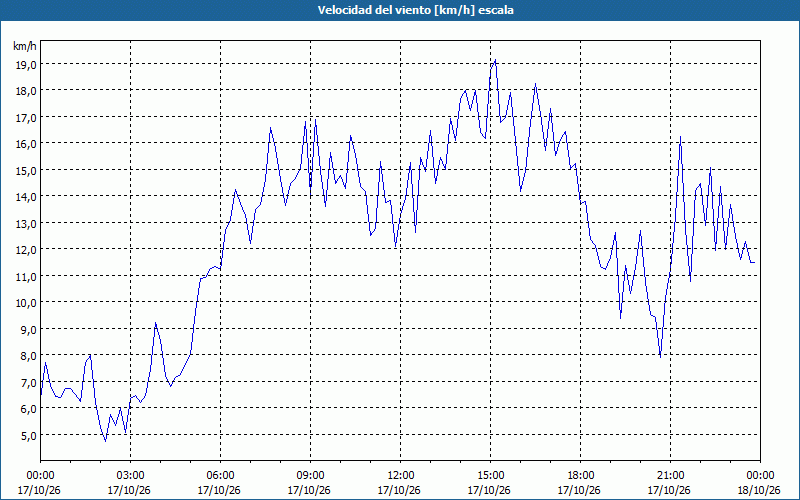Select the 06:00 time label
Image resolution: width=800 pixels, height=500 pixels.
(220, 476)
